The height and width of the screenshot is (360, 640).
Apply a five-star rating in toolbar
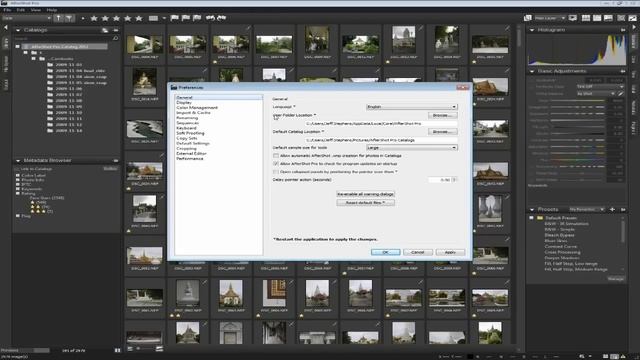point(139,18)
